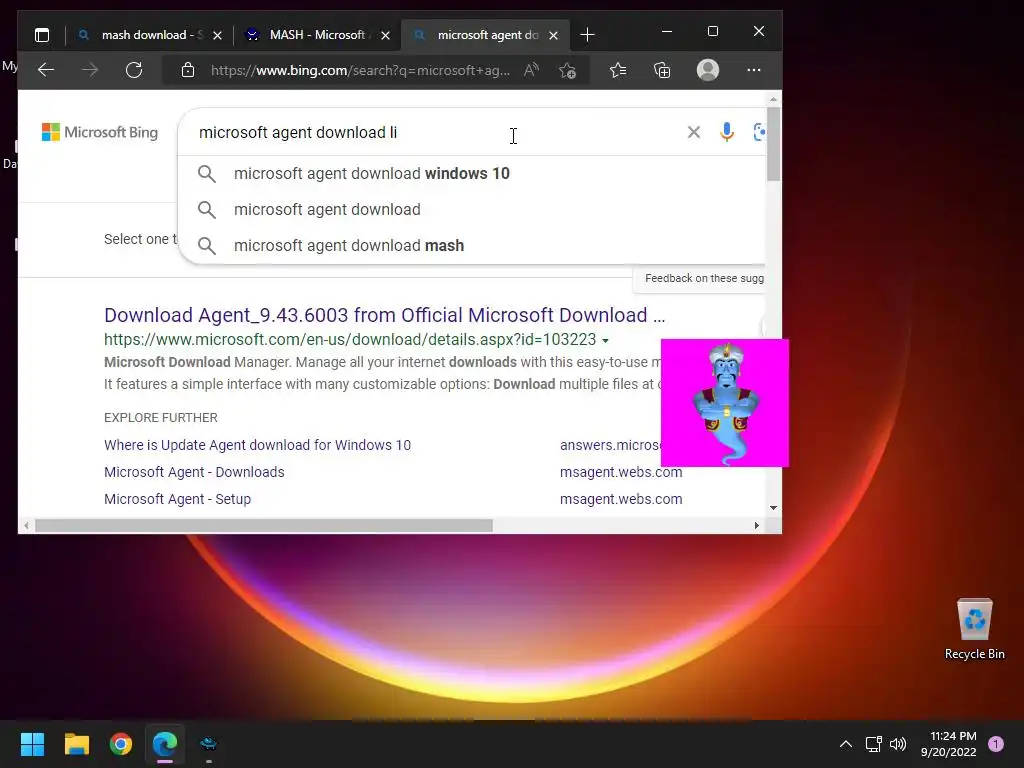Go forward in the Edge toolbar
This screenshot has width=1024, height=768.
click(x=90, y=70)
